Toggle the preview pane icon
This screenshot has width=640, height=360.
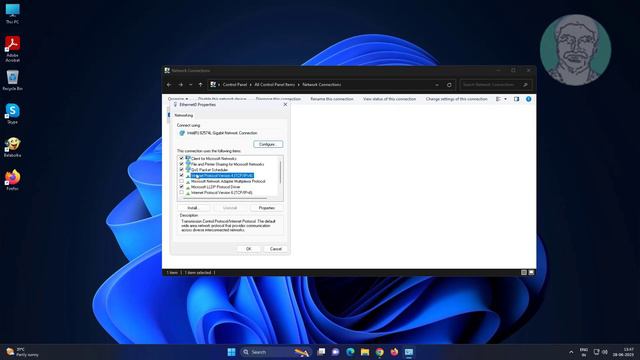pos(516,99)
